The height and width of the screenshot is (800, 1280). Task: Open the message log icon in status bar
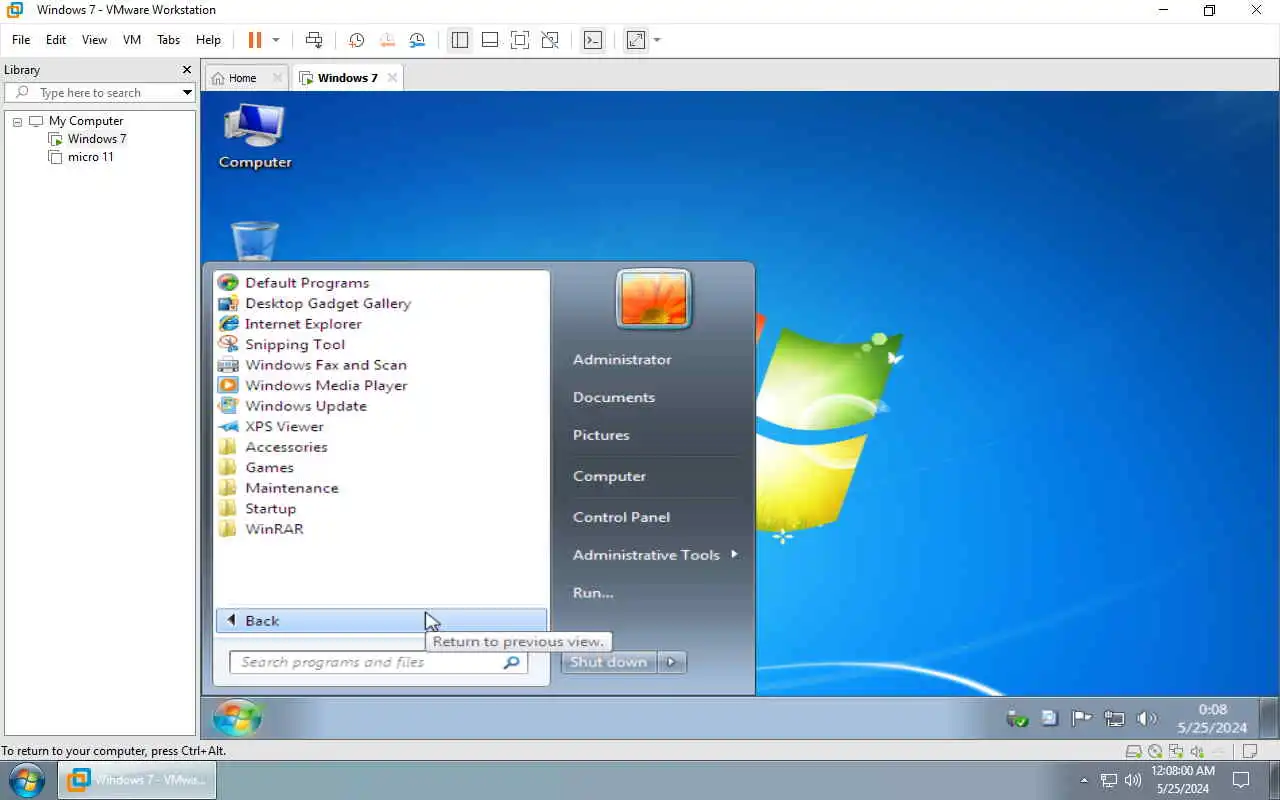(1250, 751)
